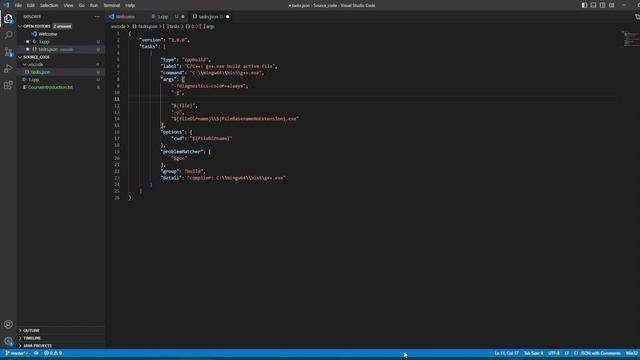Click LF end-of-line indicator
Image resolution: width=640 pixels, height=360 pixels.
567,353
